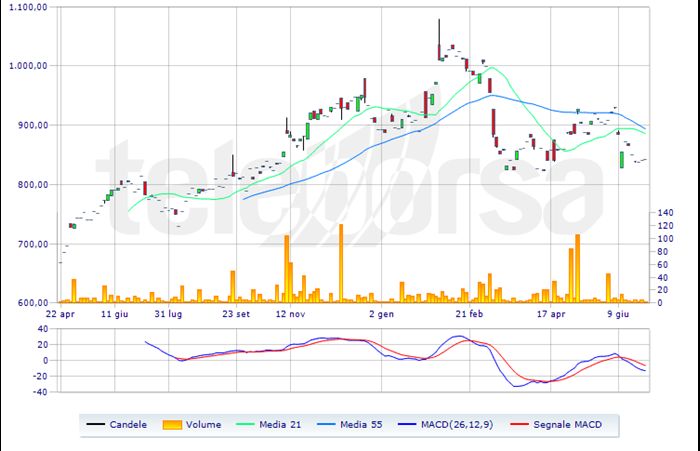The height and width of the screenshot is (451, 700).
Task: Click the 140 volume axis label
Action: [665, 213]
